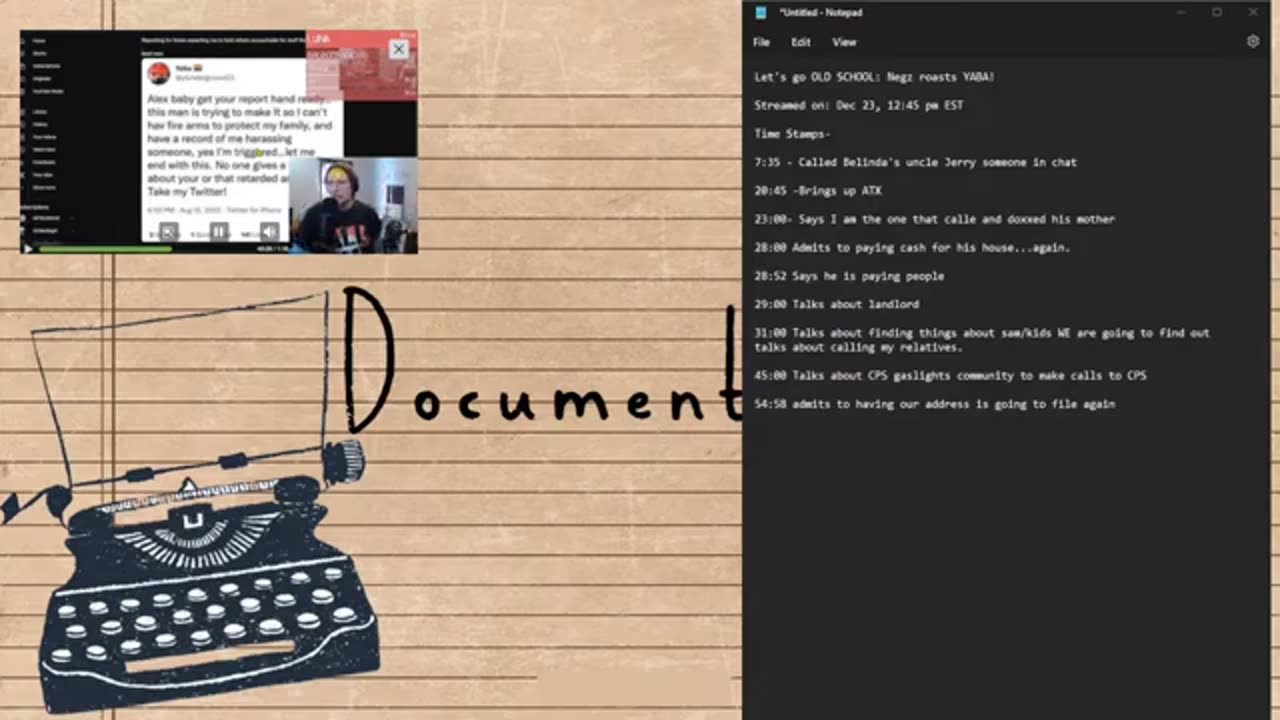Maximize the Notepad window
Viewport: 1280px width, 720px height.
coord(1217,12)
